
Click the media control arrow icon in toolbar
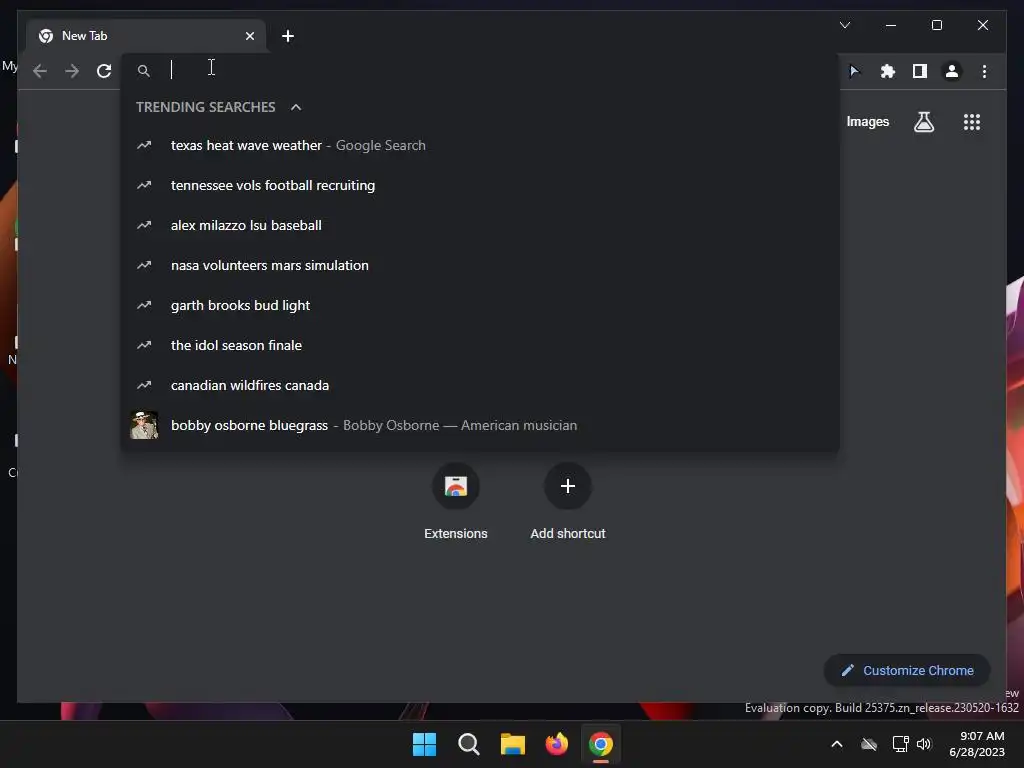(x=854, y=71)
